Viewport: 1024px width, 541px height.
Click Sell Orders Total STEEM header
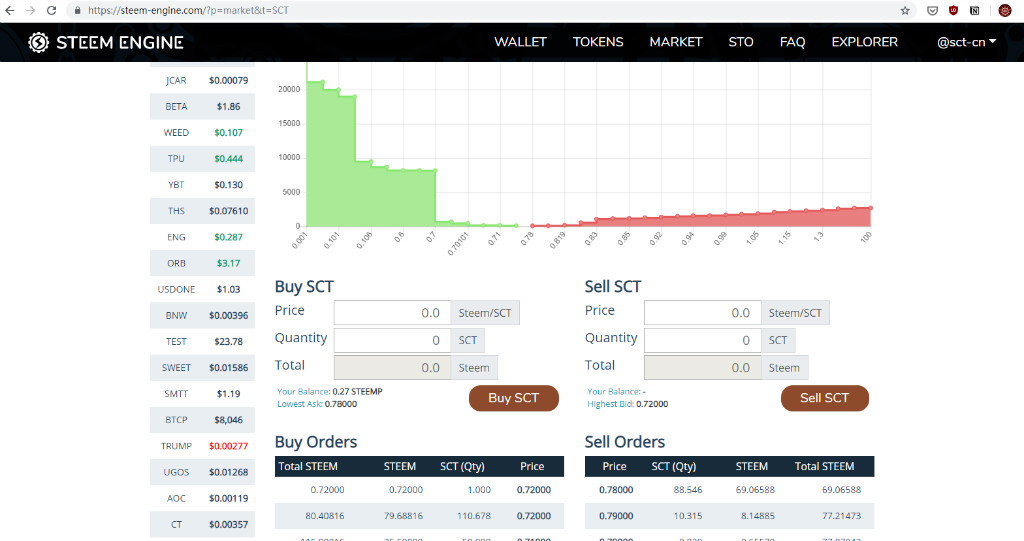tap(824, 467)
